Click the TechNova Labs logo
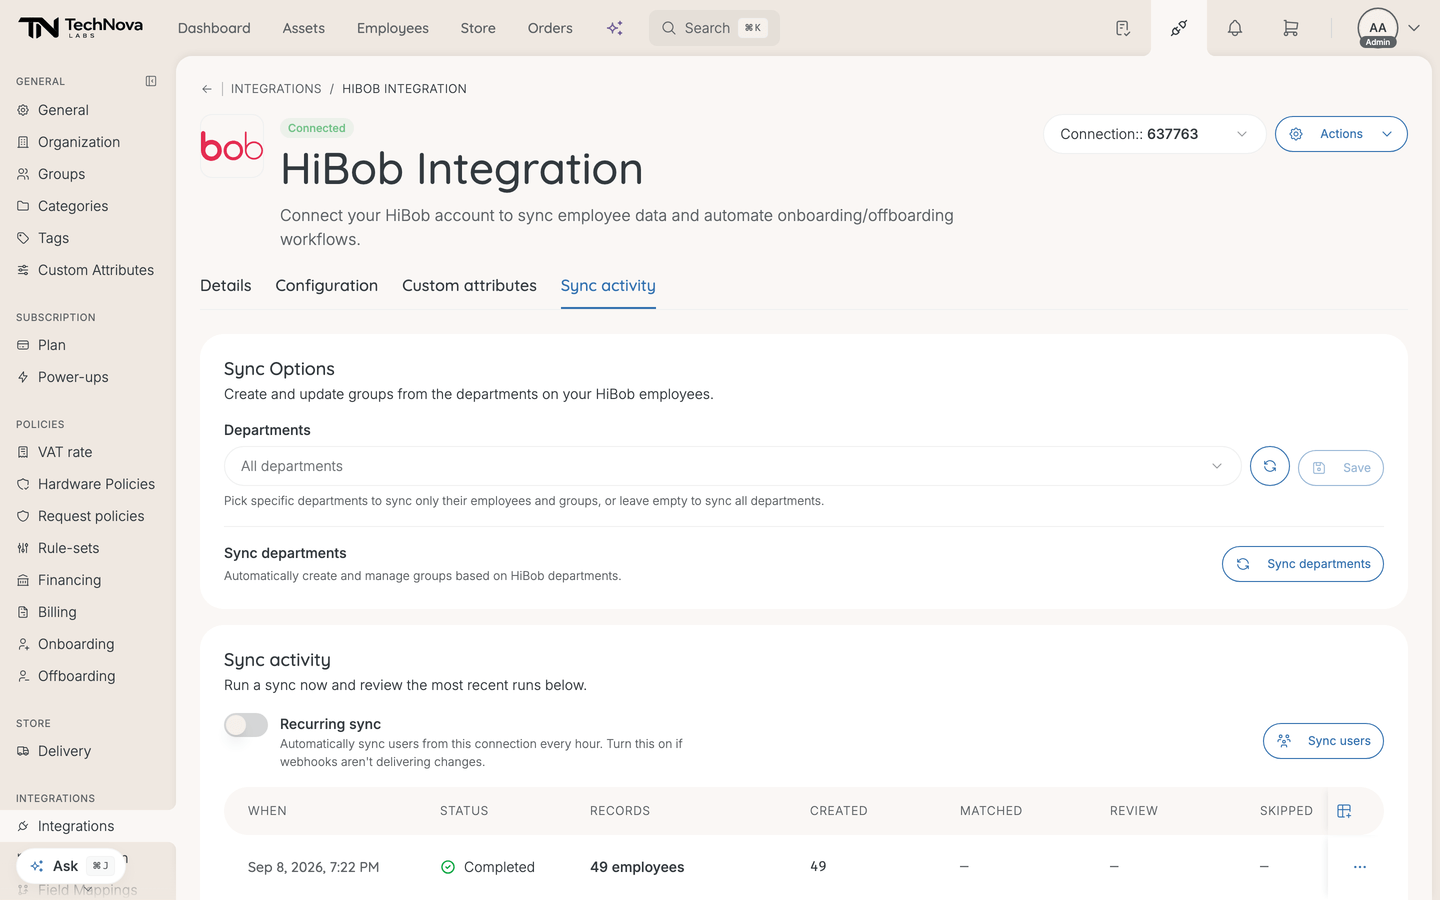Screen dimensions: 1440x900 pos(81,28)
